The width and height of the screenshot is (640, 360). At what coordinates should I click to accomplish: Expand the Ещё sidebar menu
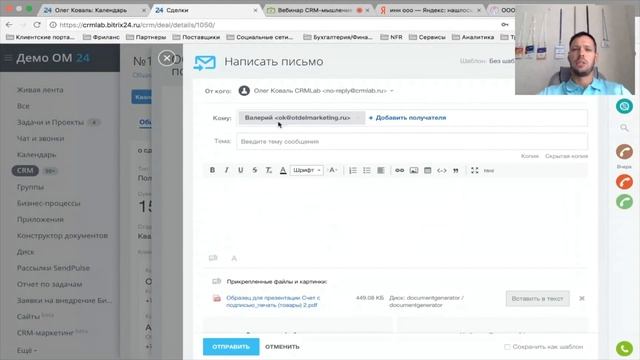point(27,351)
